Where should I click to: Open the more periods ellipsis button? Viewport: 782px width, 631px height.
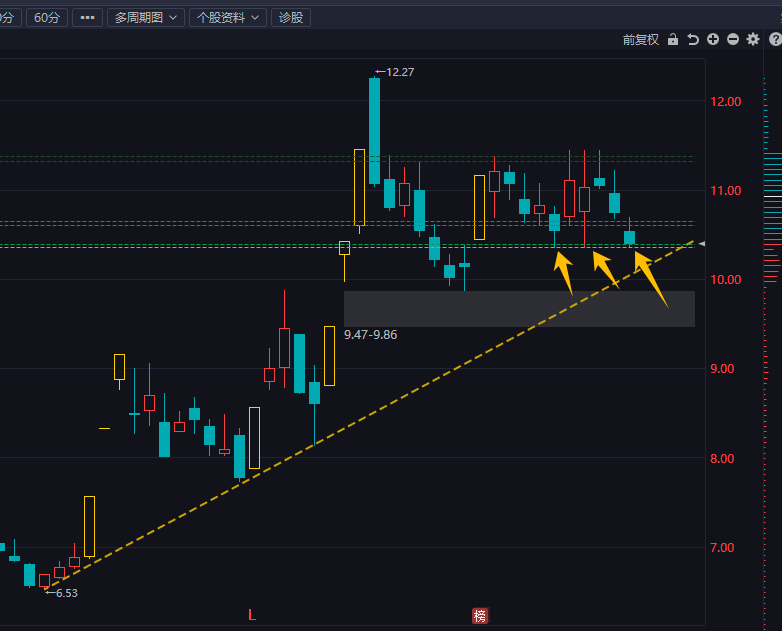click(88, 18)
